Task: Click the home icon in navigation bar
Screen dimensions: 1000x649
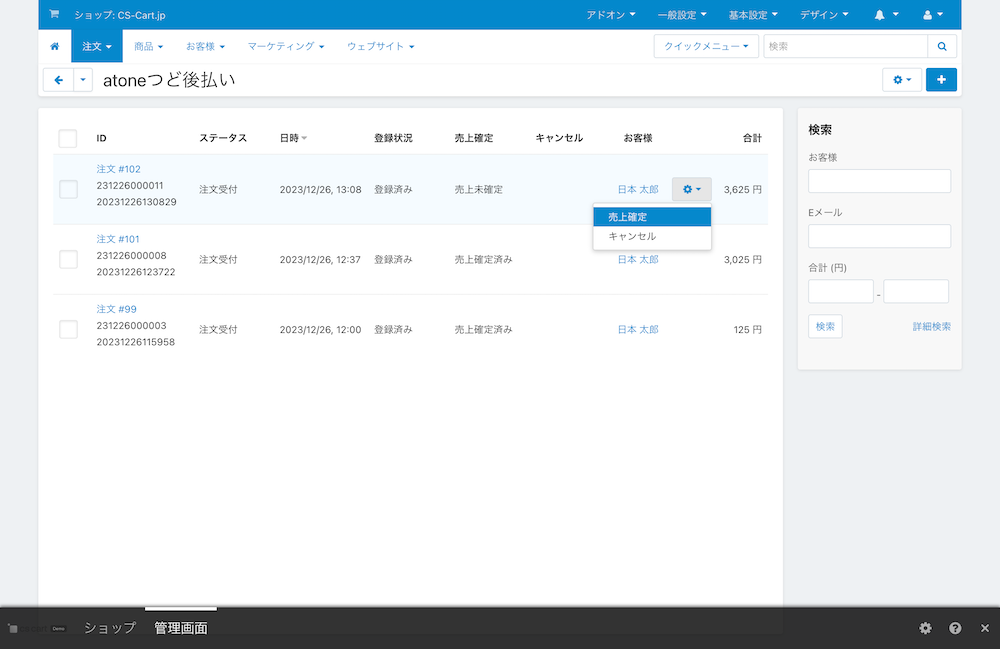Action: click(55, 47)
